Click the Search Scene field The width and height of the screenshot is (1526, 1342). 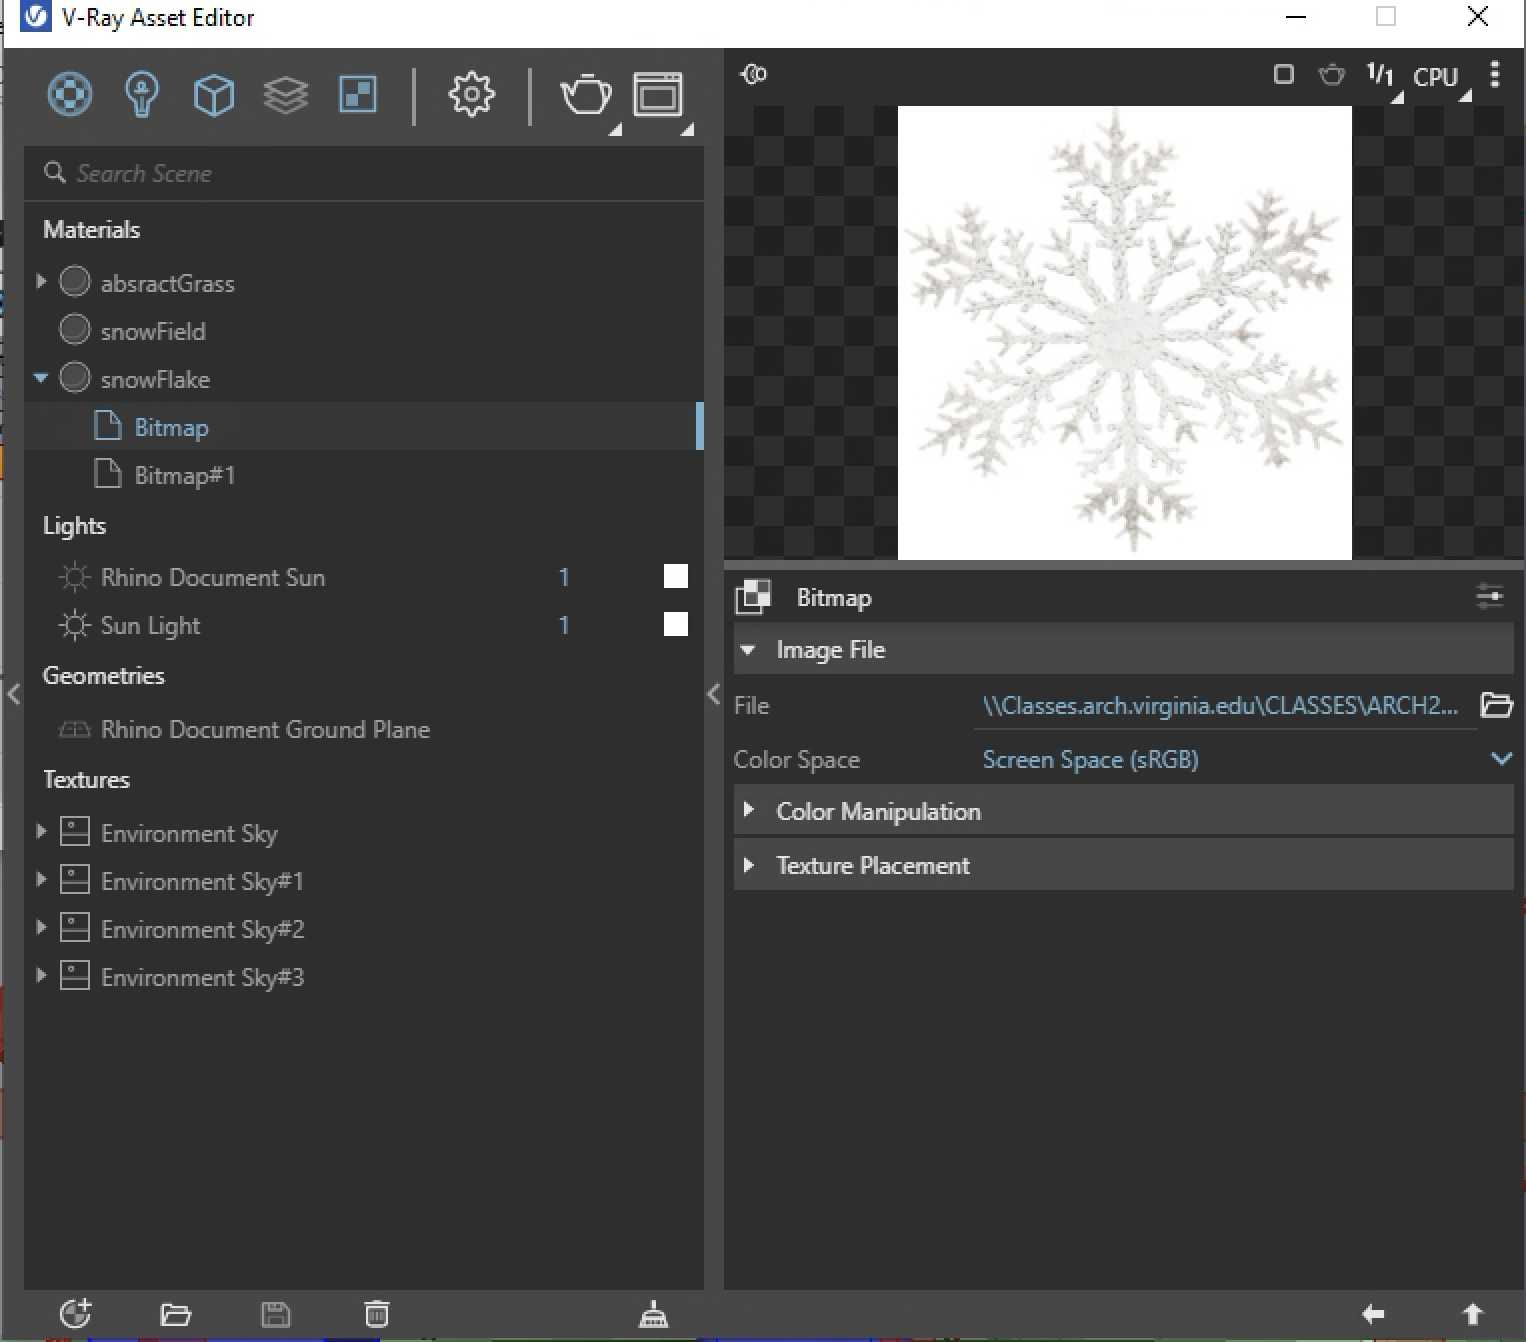pyautogui.click(x=364, y=174)
